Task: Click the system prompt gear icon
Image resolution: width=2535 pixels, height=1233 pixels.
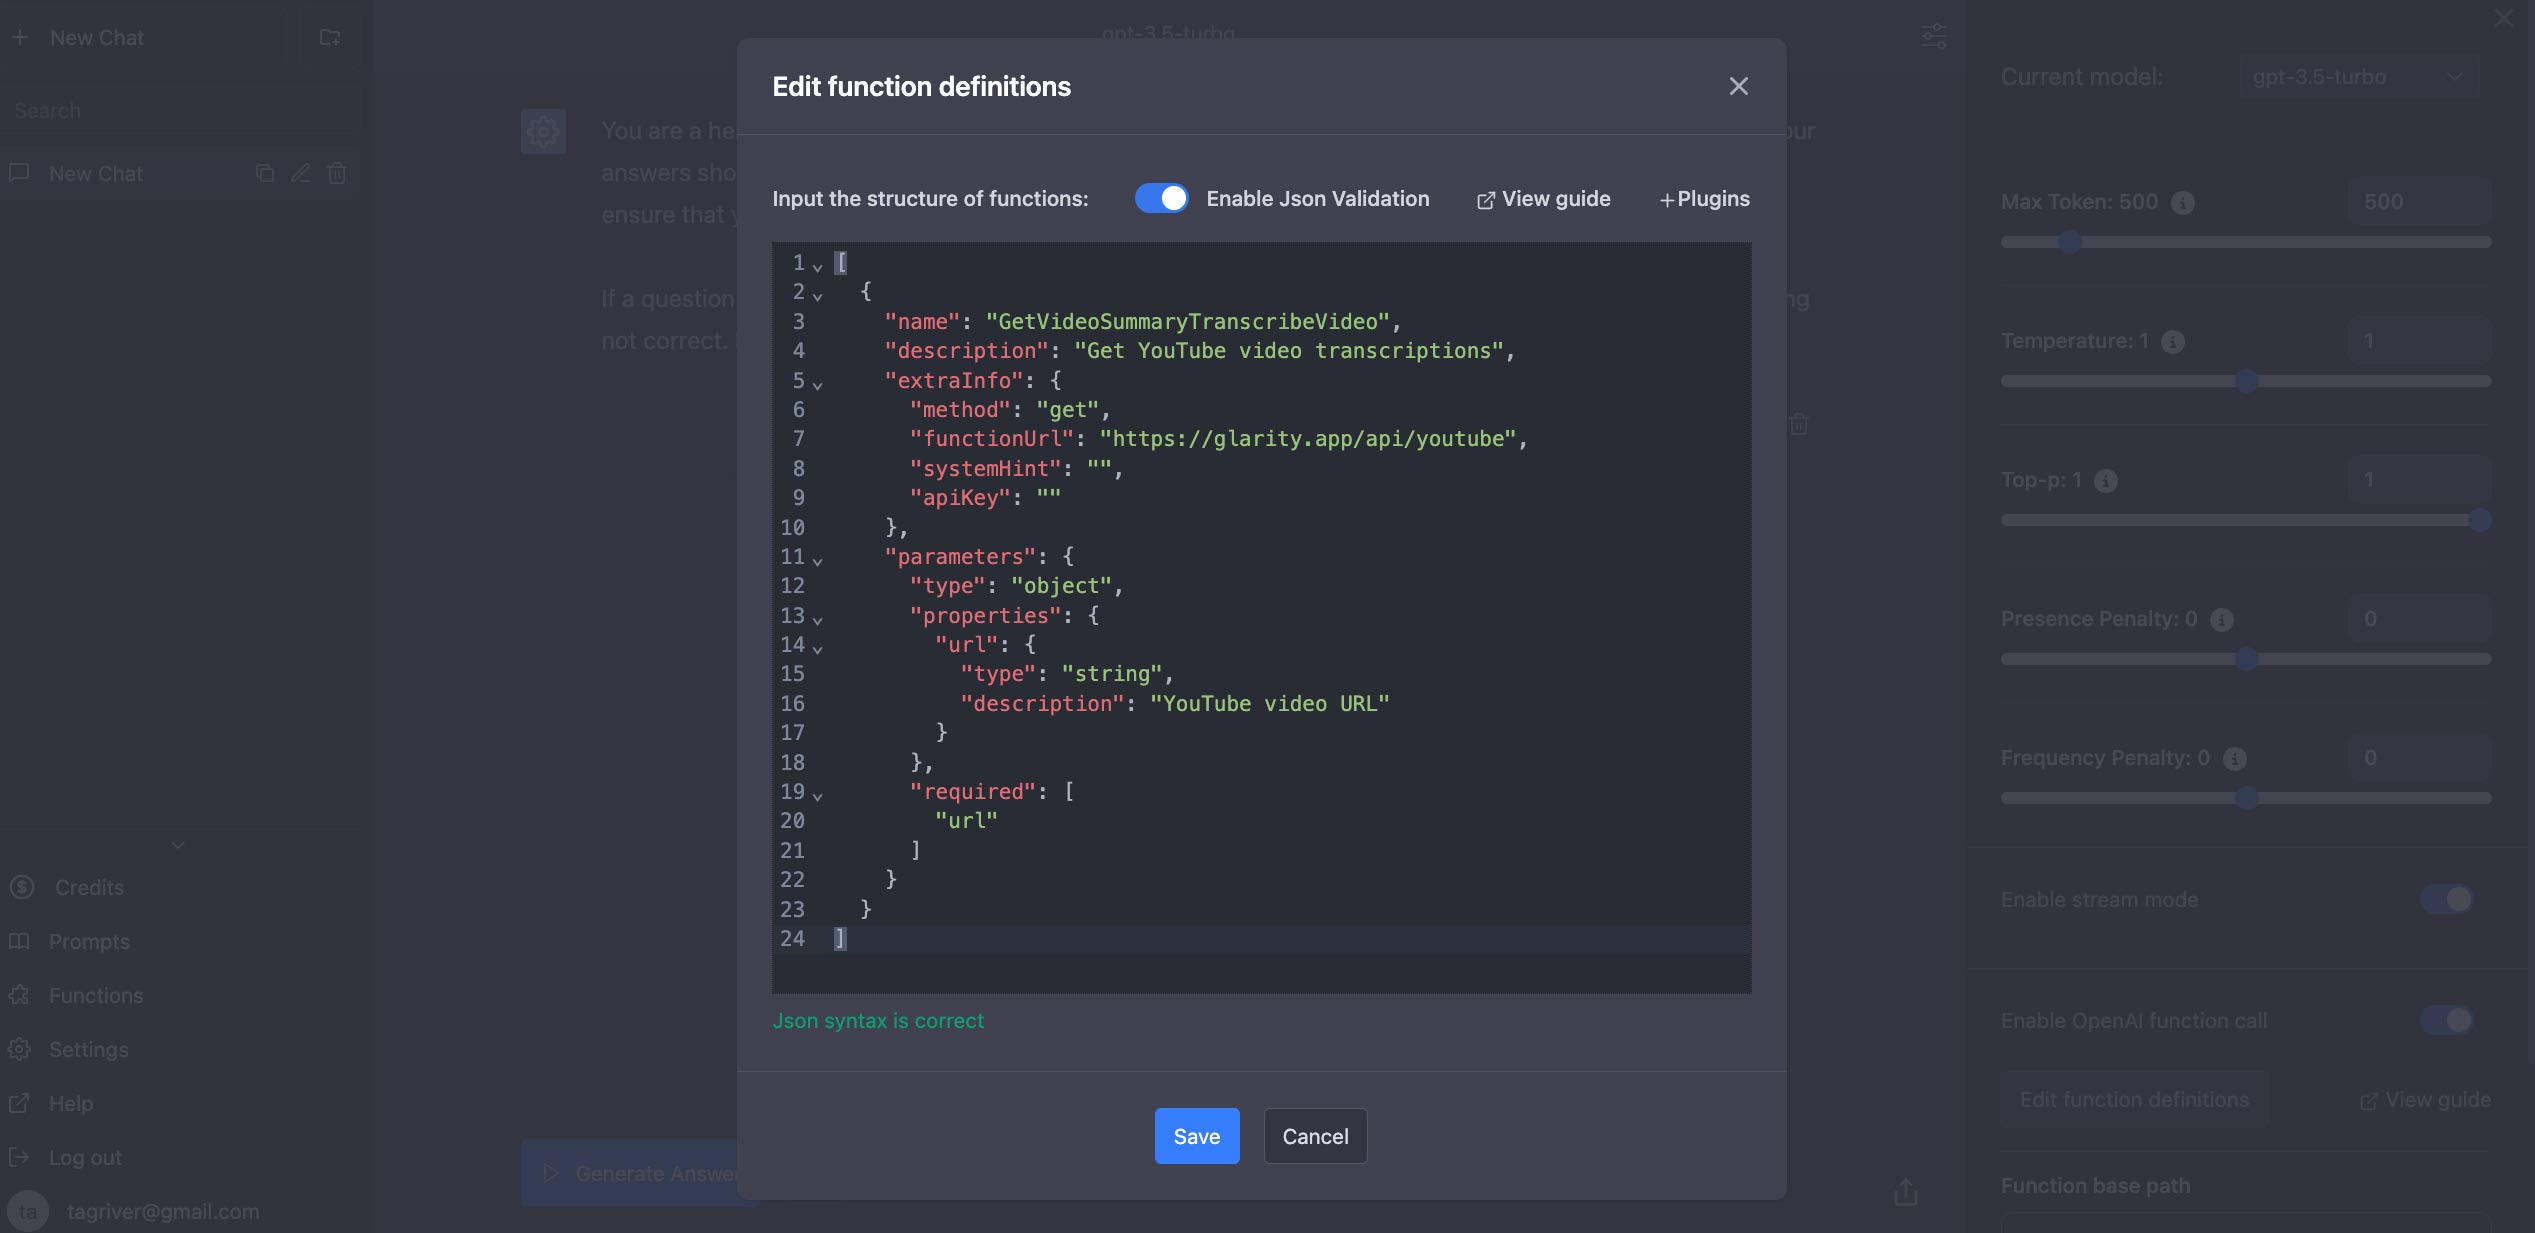Action: [x=543, y=131]
